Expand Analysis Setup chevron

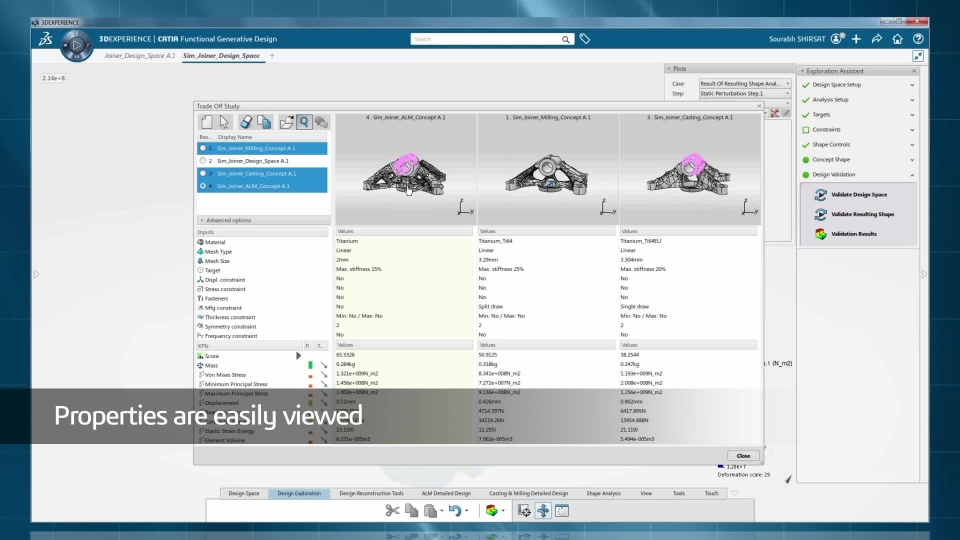coord(912,100)
